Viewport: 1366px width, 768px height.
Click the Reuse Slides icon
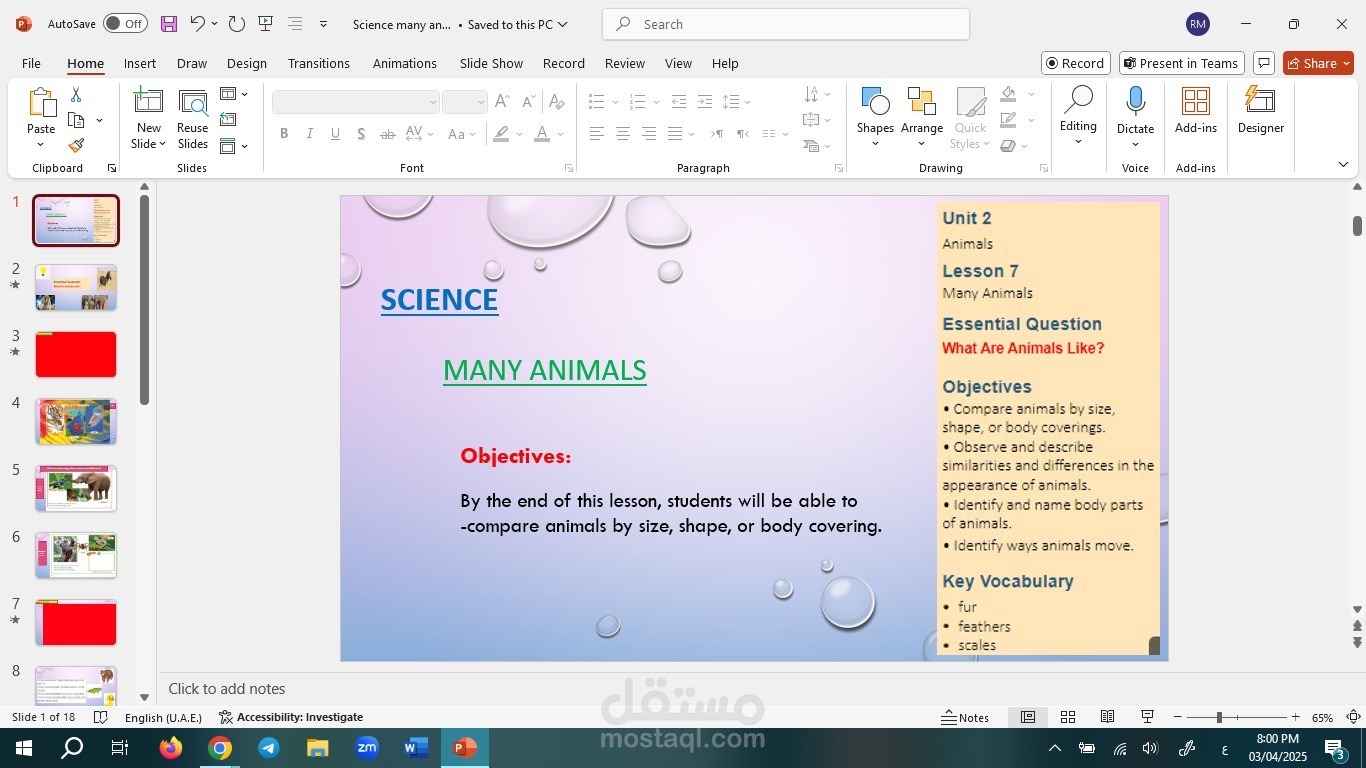tap(193, 102)
